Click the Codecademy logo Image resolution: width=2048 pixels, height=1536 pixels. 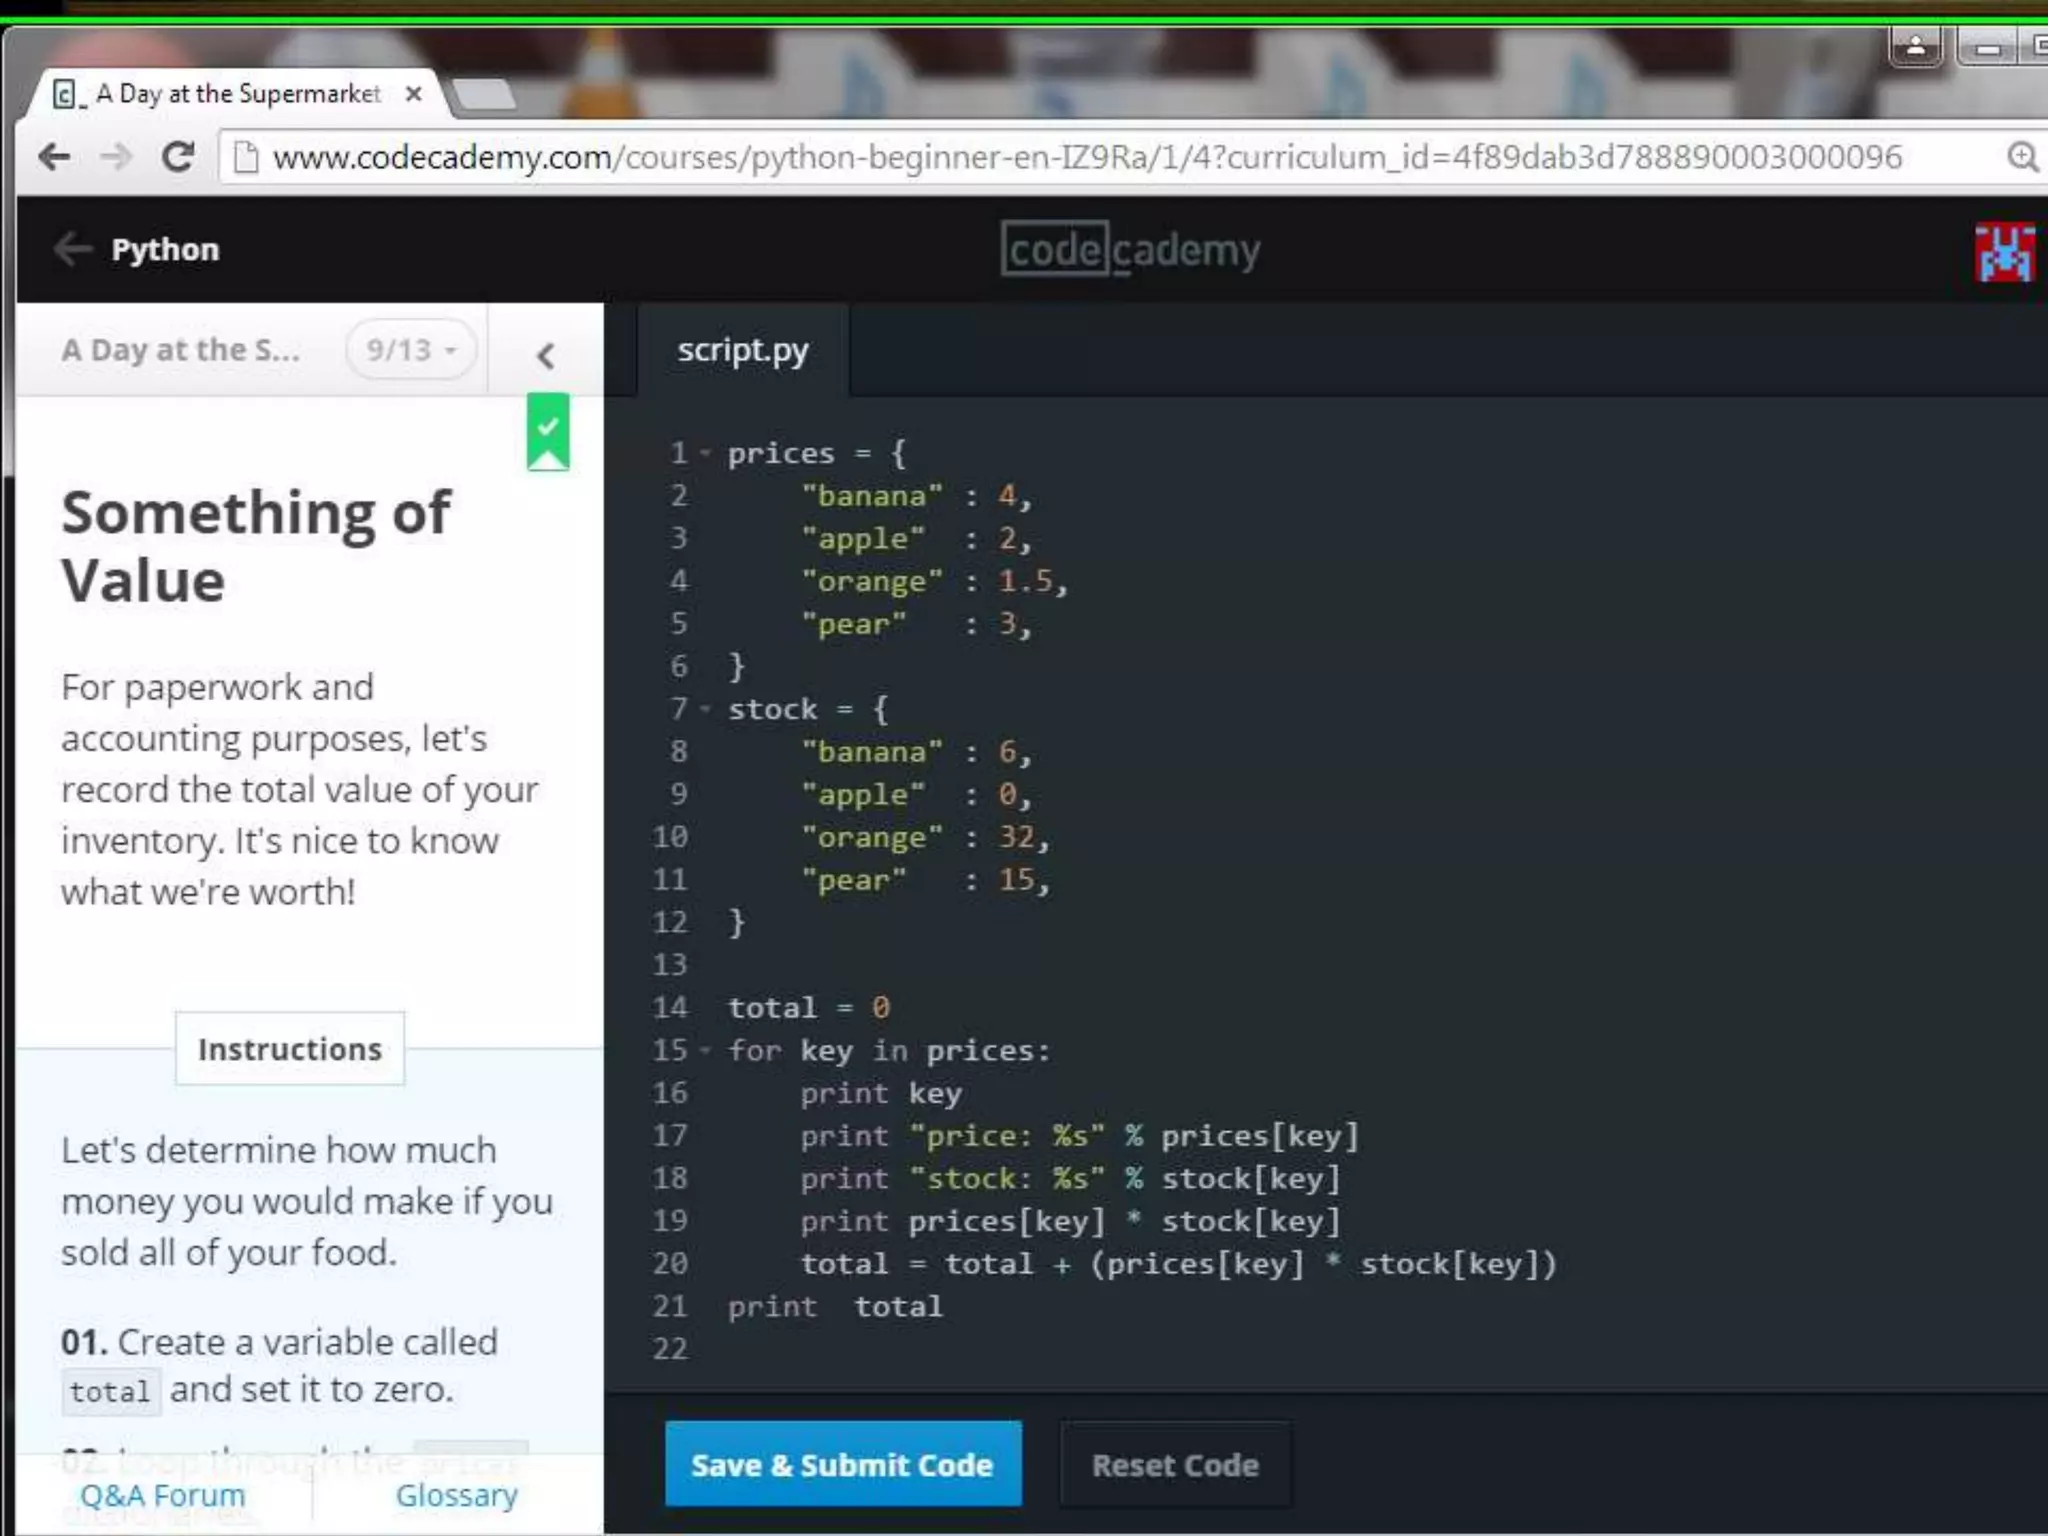[x=1130, y=250]
